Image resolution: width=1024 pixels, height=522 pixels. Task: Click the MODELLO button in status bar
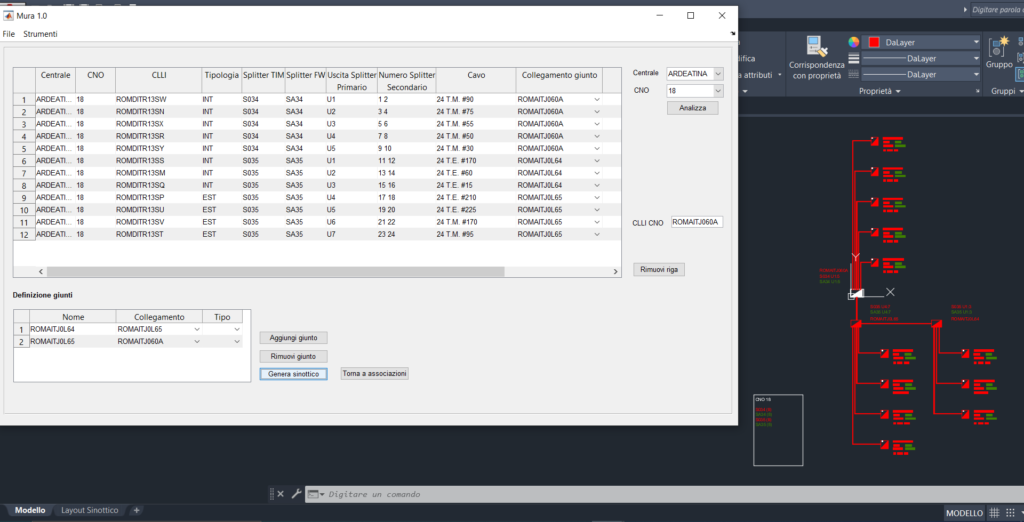pos(964,513)
